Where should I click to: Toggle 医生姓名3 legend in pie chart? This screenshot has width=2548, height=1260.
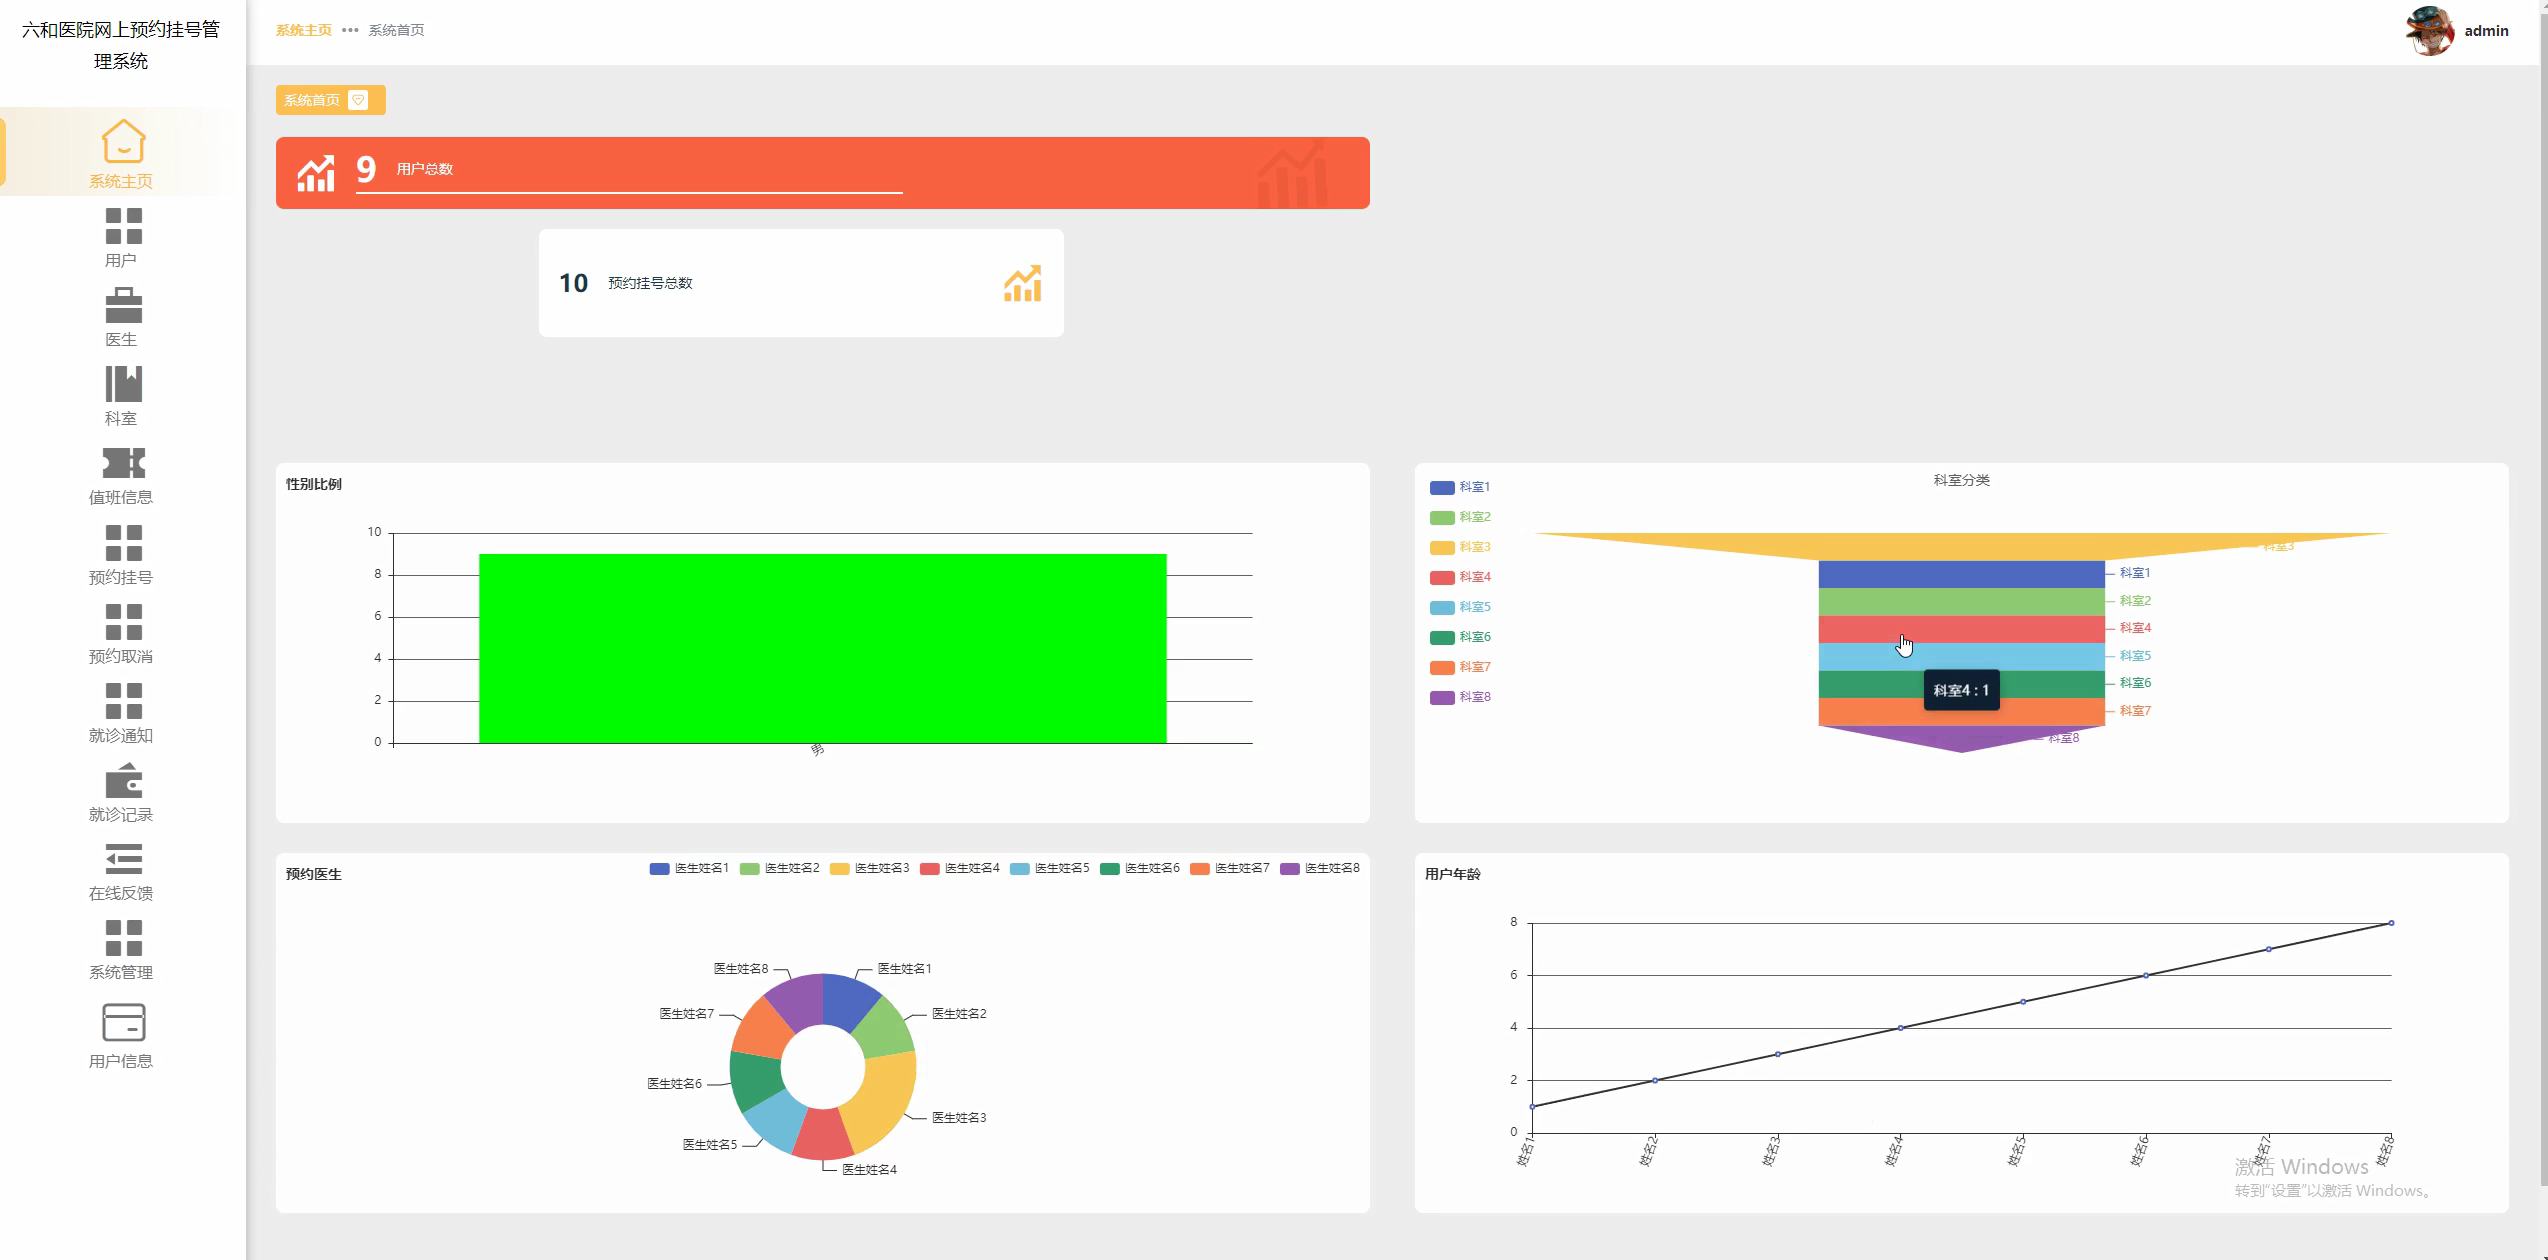click(869, 868)
